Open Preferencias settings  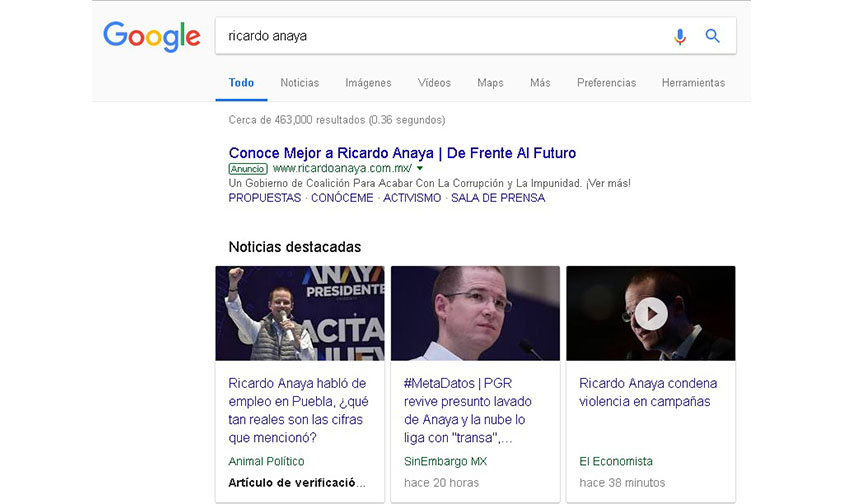tap(606, 83)
